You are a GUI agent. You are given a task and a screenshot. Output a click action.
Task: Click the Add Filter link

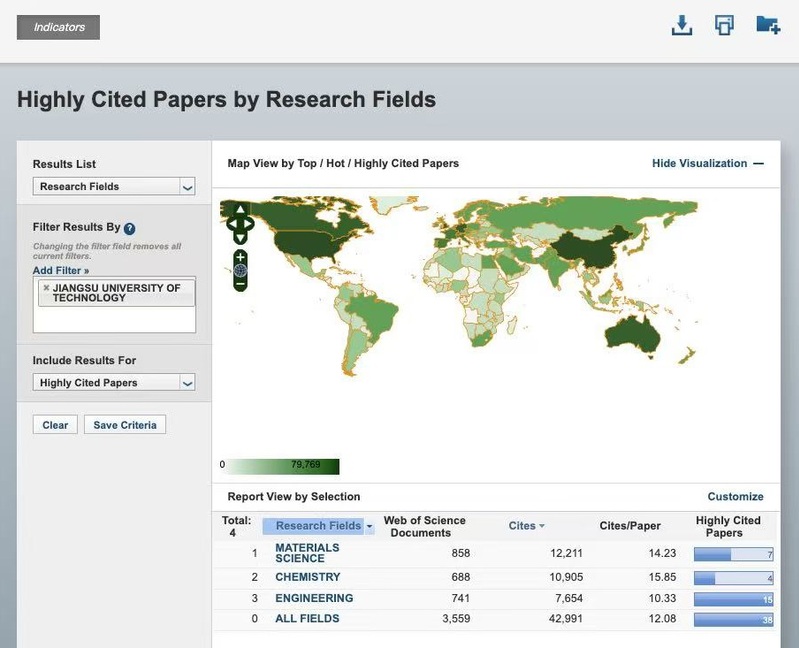[60, 270]
